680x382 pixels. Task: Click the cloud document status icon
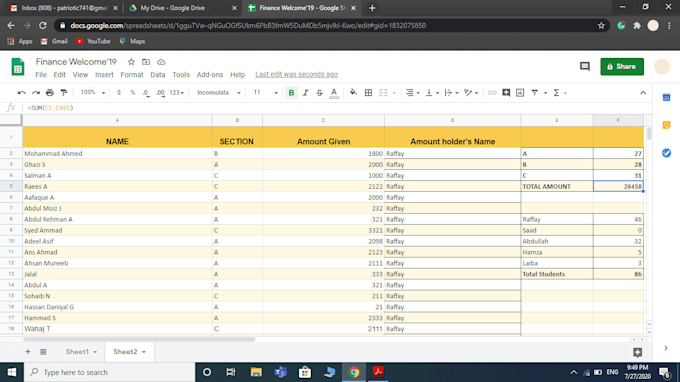point(161,62)
